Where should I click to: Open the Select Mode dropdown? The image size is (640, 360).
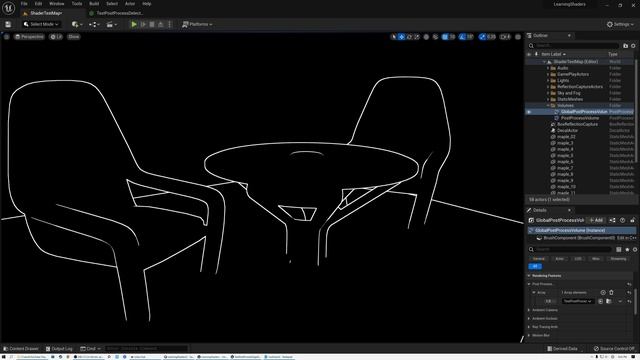tap(41, 24)
